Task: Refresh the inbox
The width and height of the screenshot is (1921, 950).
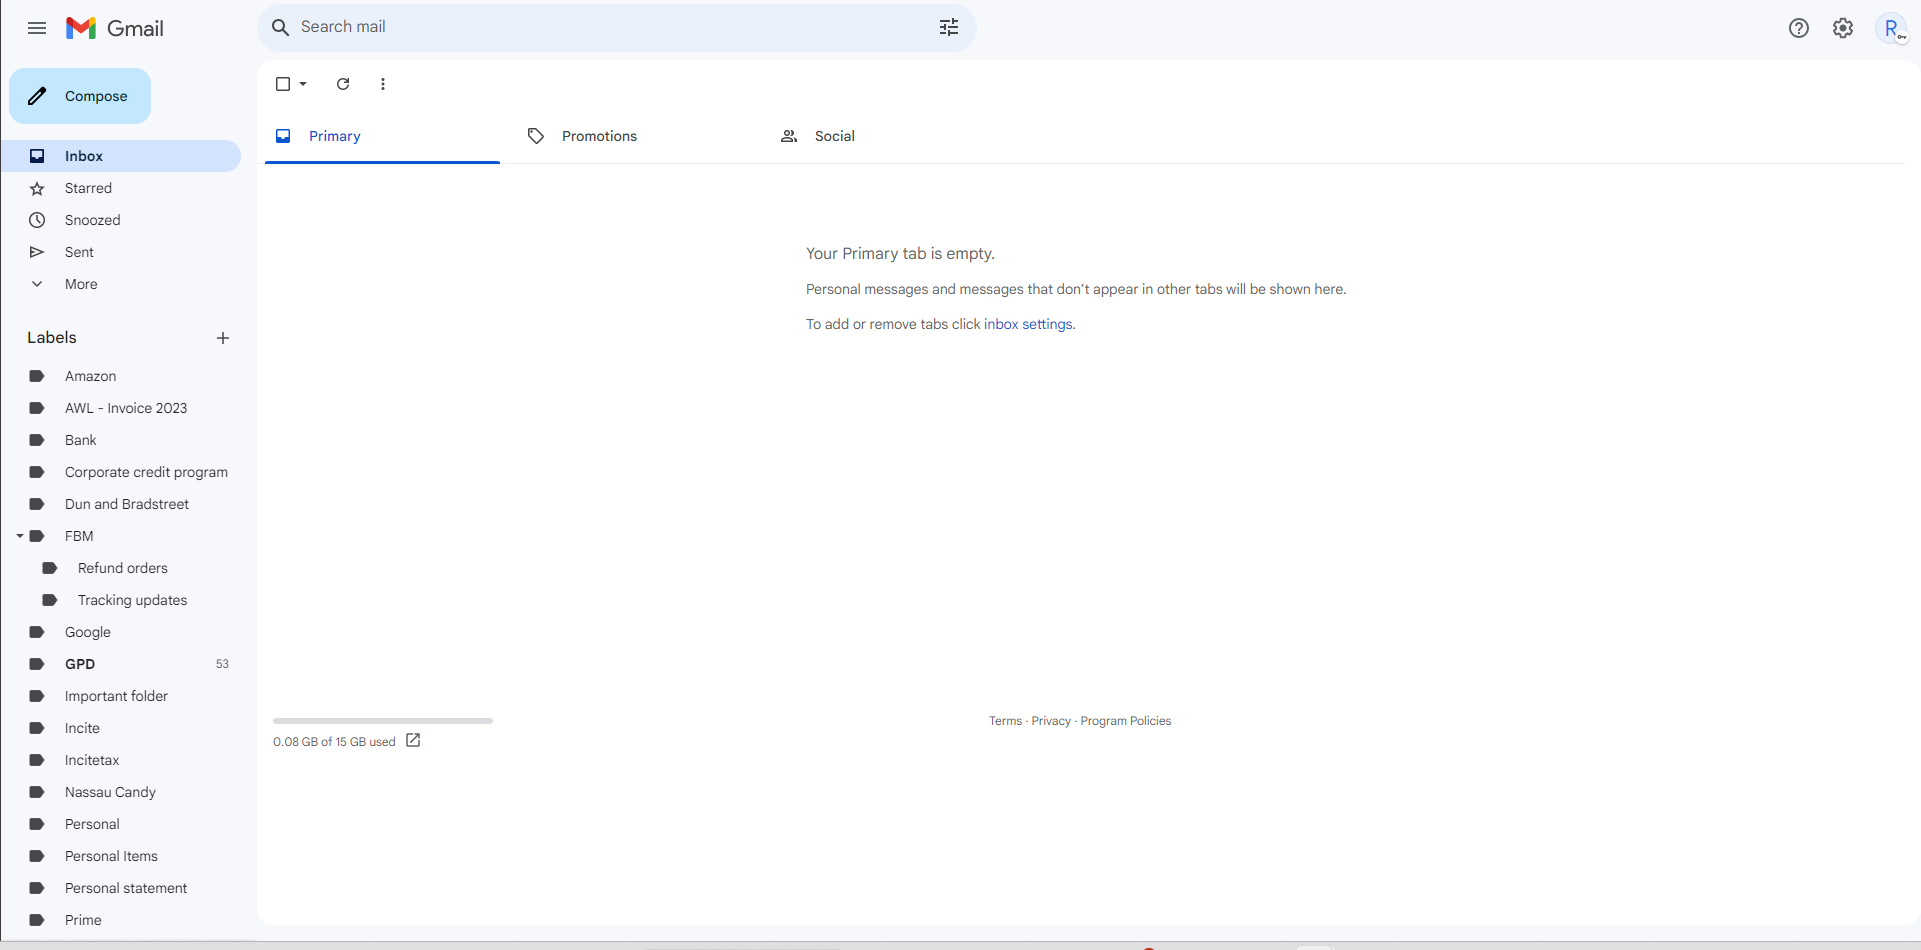Action: click(x=343, y=84)
